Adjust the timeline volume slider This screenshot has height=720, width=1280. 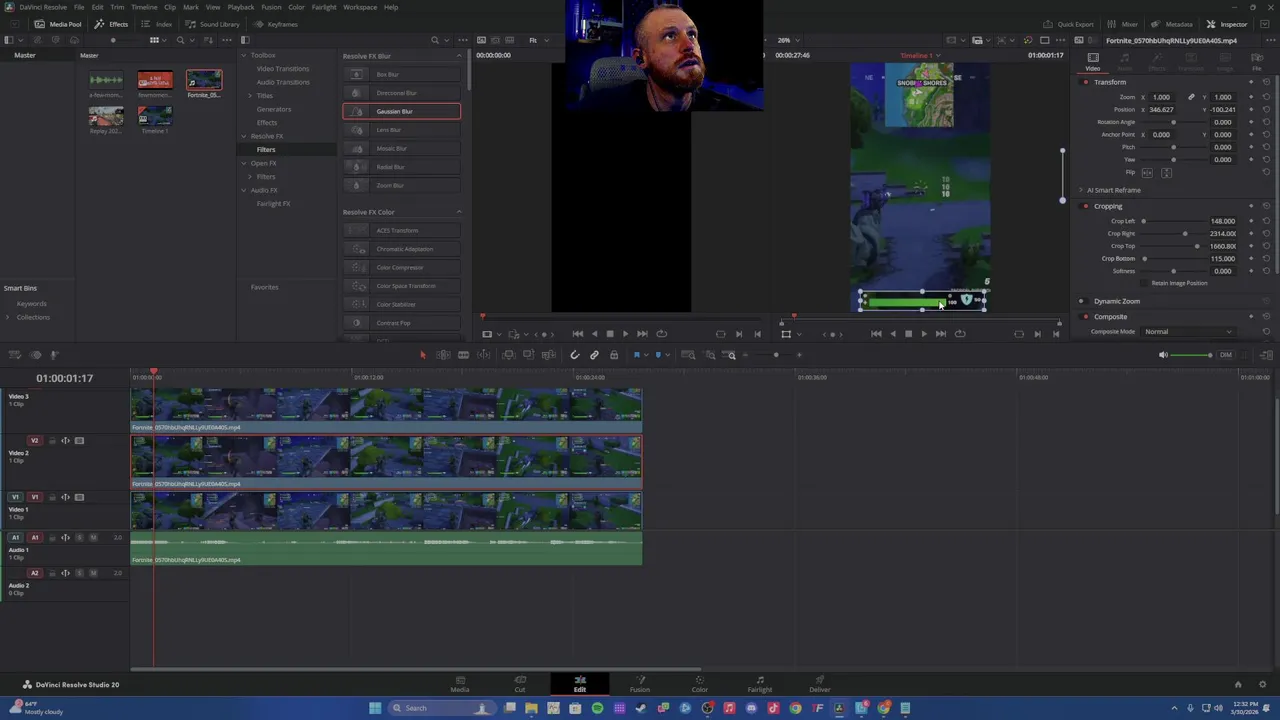[1192, 355]
